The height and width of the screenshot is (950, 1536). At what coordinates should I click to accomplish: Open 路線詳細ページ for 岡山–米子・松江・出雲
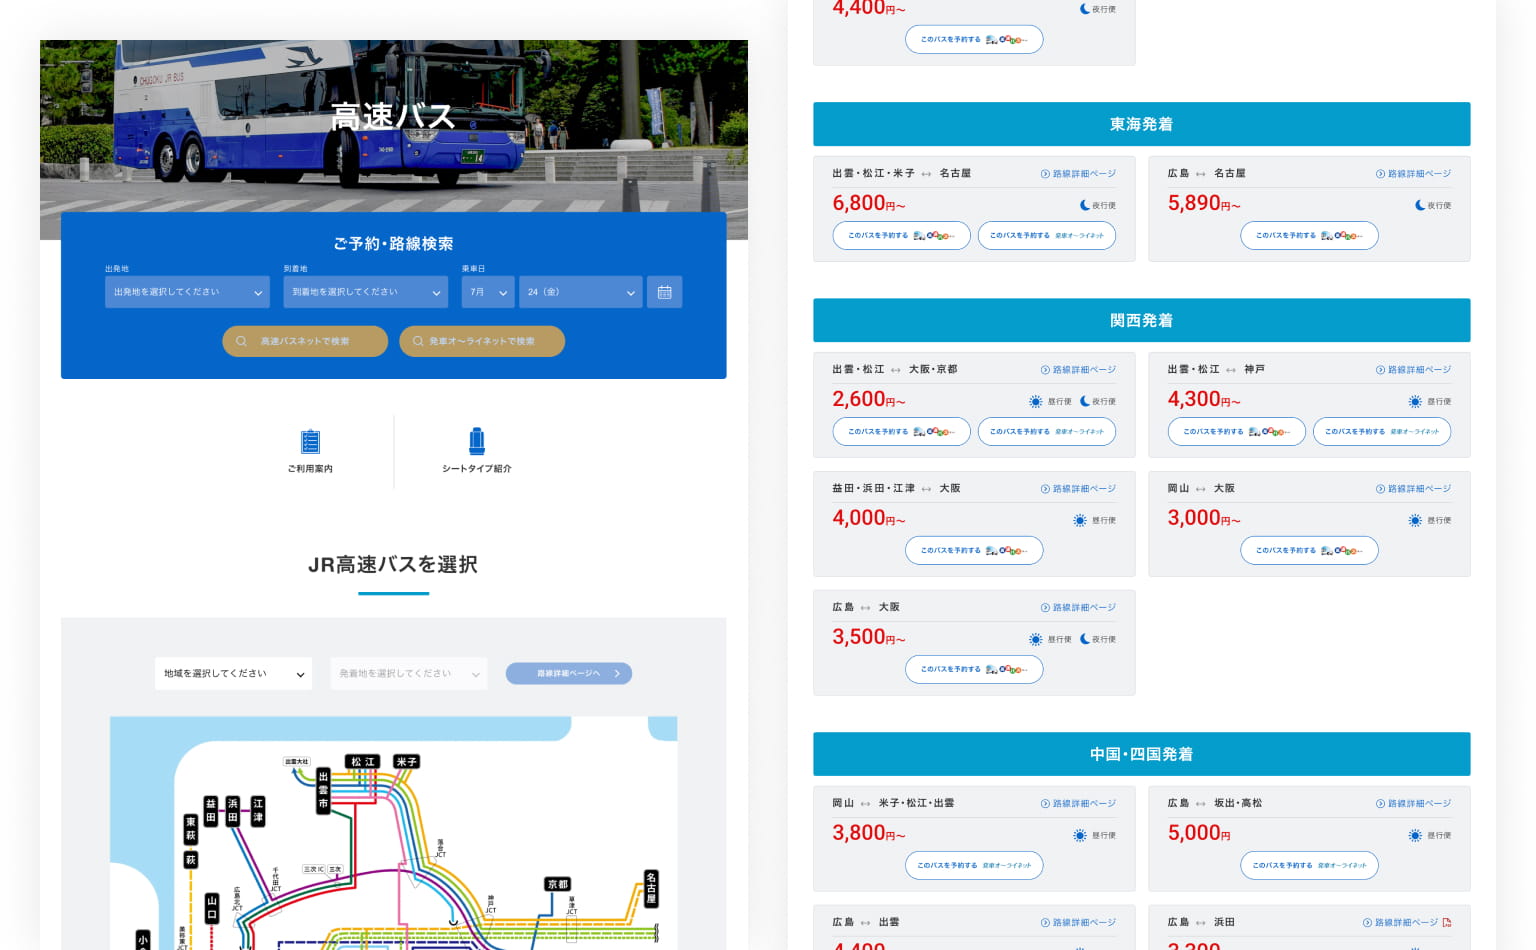[x=1078, y=804]
